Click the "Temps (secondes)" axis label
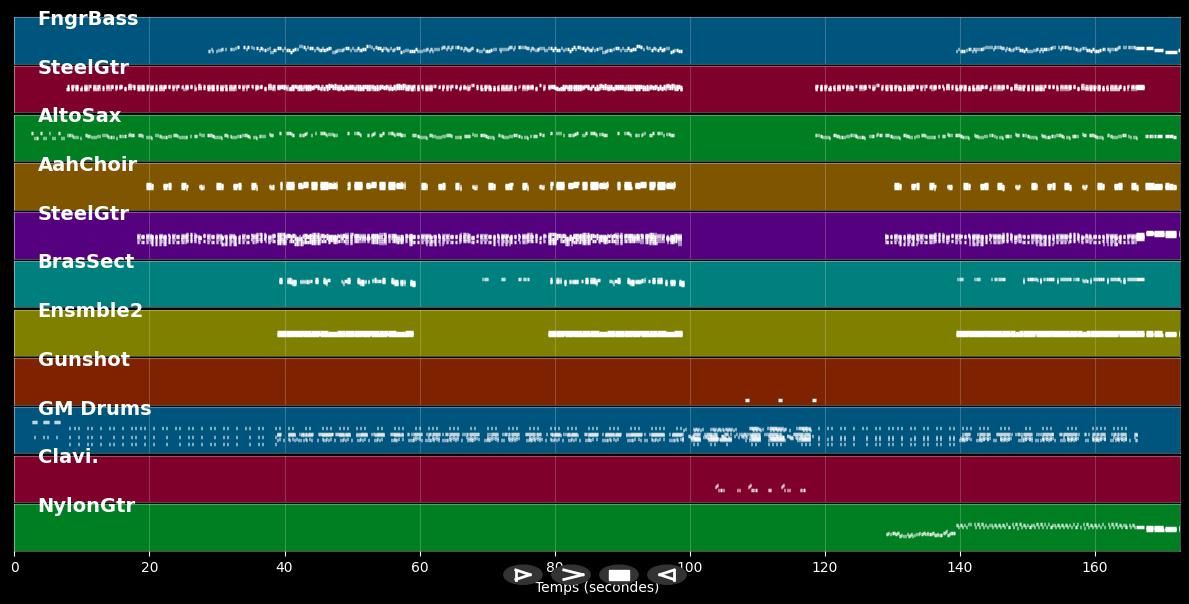1189x604 pixels. click(x=597, y=588)
